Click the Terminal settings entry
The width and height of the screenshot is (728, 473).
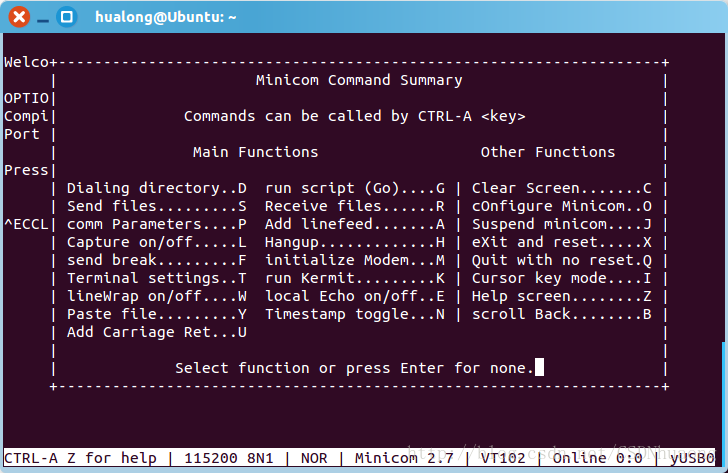[156, 279]
